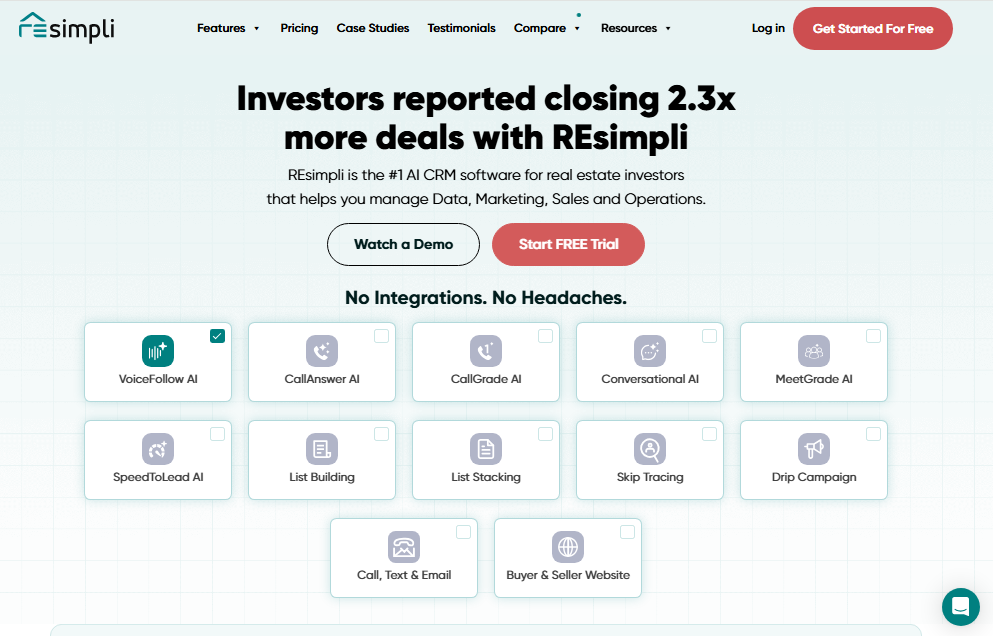Select the Skip Tracing search icon

pos(649,448)
